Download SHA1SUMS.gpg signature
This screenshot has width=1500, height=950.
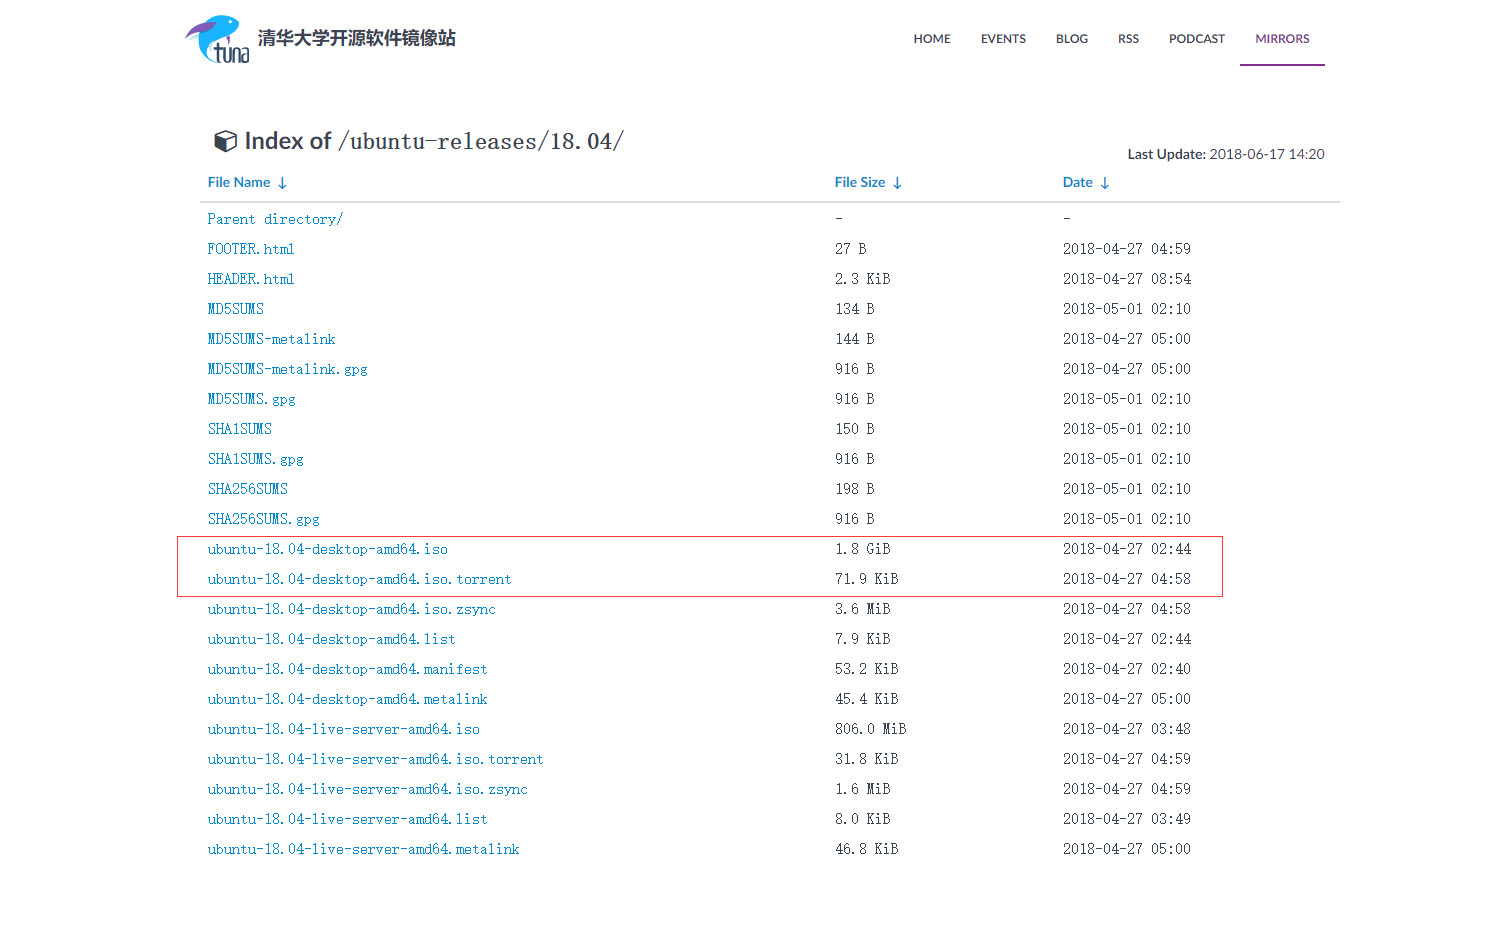pyautogui.click(x=255, y=459)
